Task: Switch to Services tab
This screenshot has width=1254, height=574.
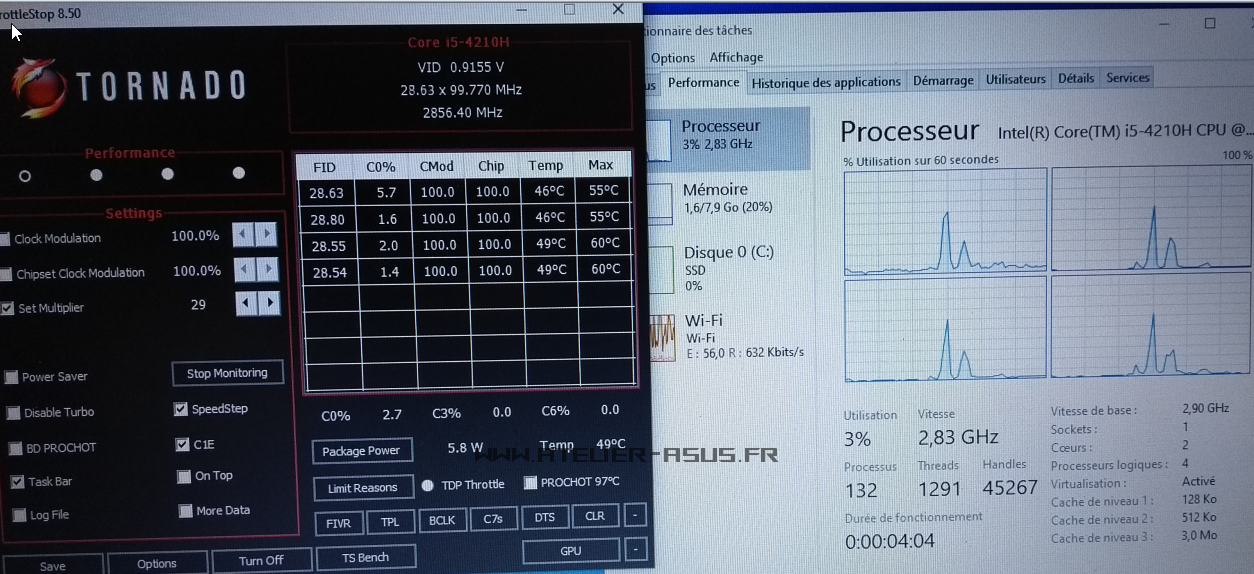Action: (1128, 78)
